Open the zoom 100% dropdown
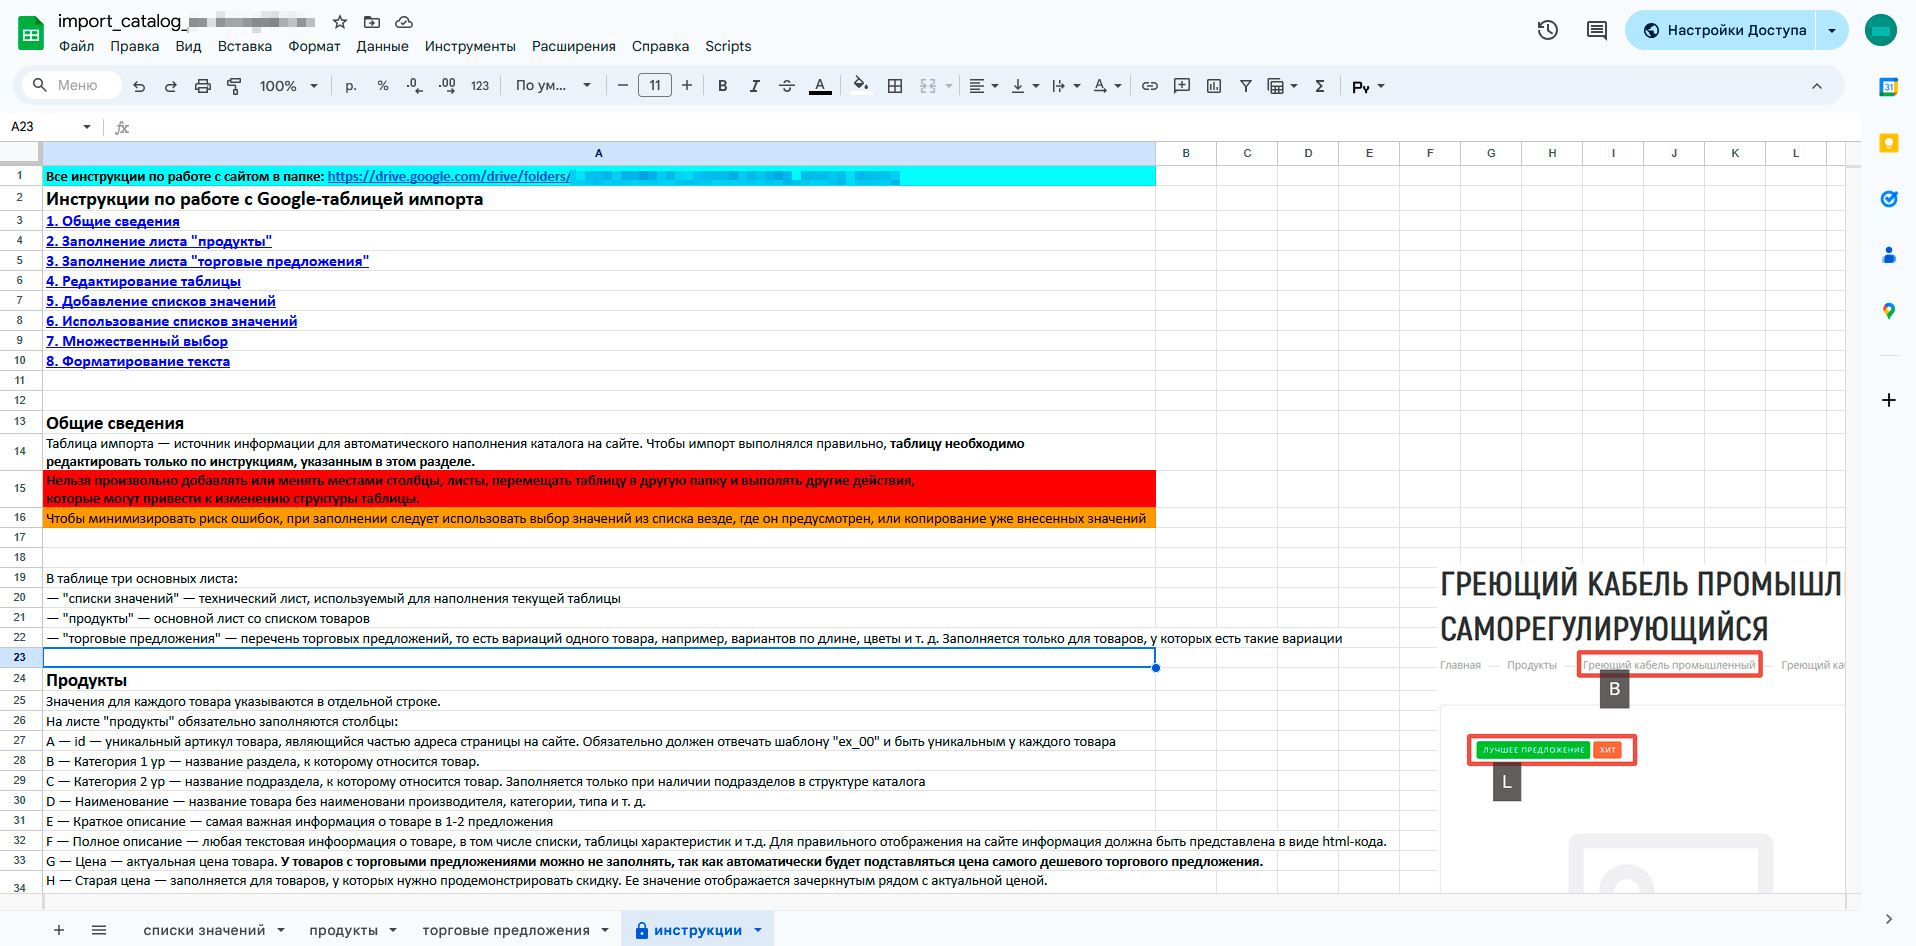 pyautogui.click(x=289, y=86)
